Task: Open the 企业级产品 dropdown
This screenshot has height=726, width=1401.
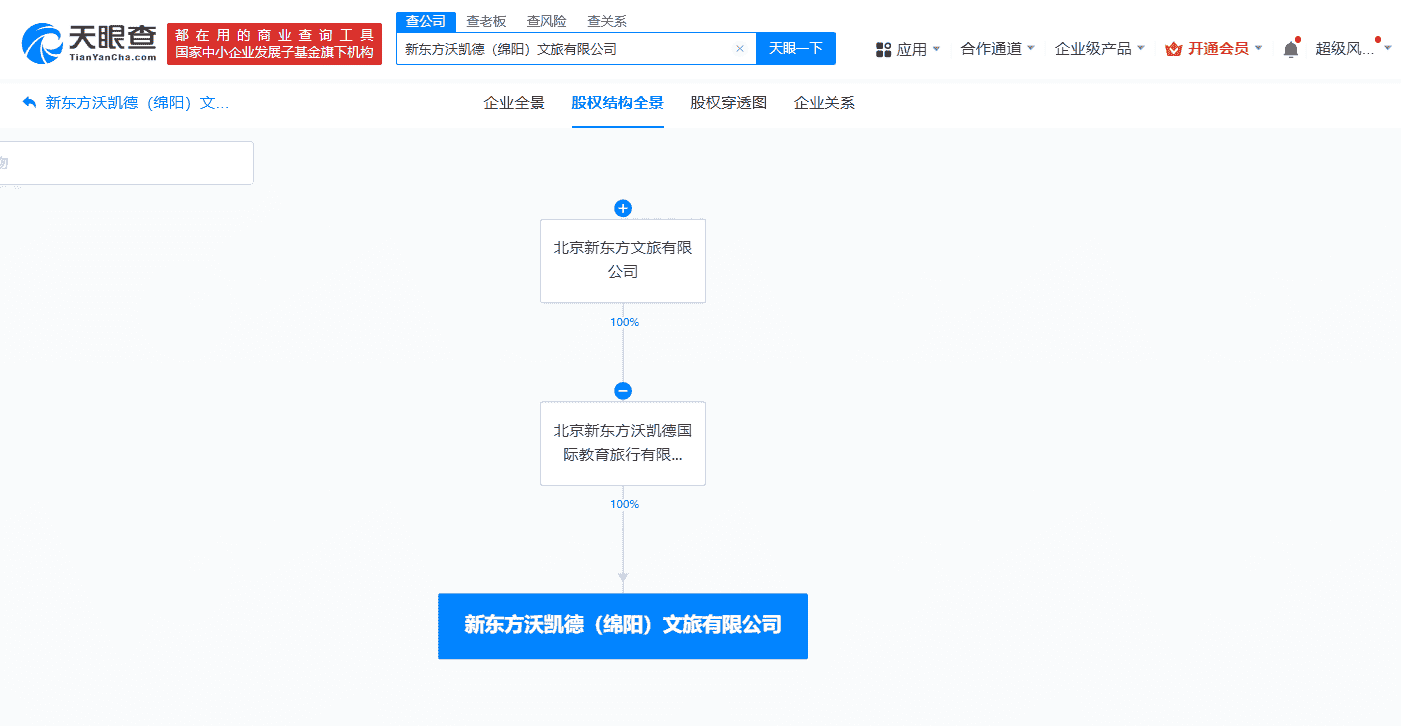Action: pyautogui.click(x=1099, y=49)
